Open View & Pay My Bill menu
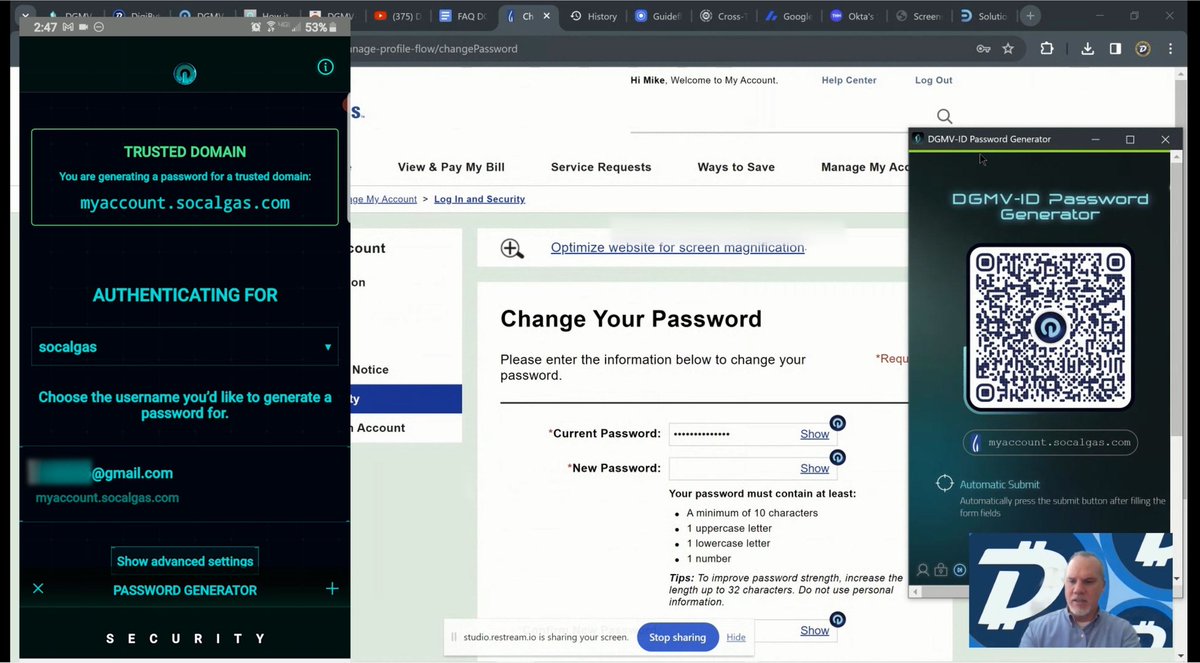 click(451, 167)
